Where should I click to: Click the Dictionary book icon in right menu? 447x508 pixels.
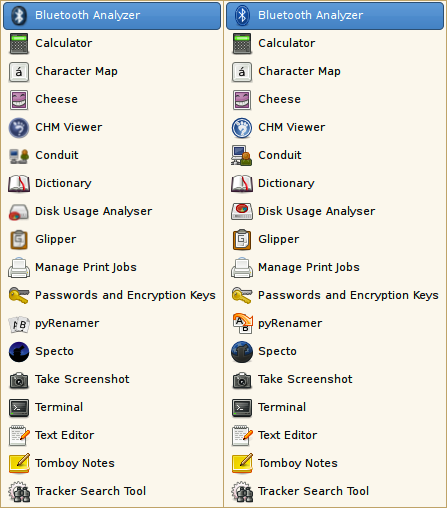(242, 184)
